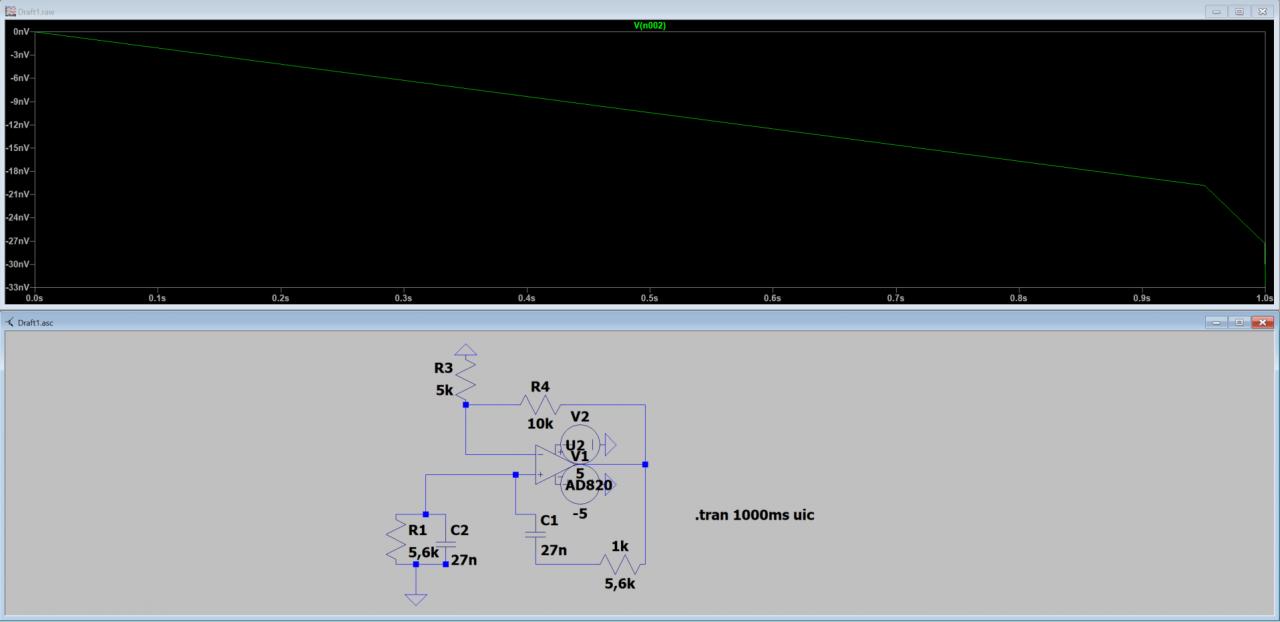Select resistor R4 symbol in schematic
Screen dimensions: 1280x622
(540, 404)
